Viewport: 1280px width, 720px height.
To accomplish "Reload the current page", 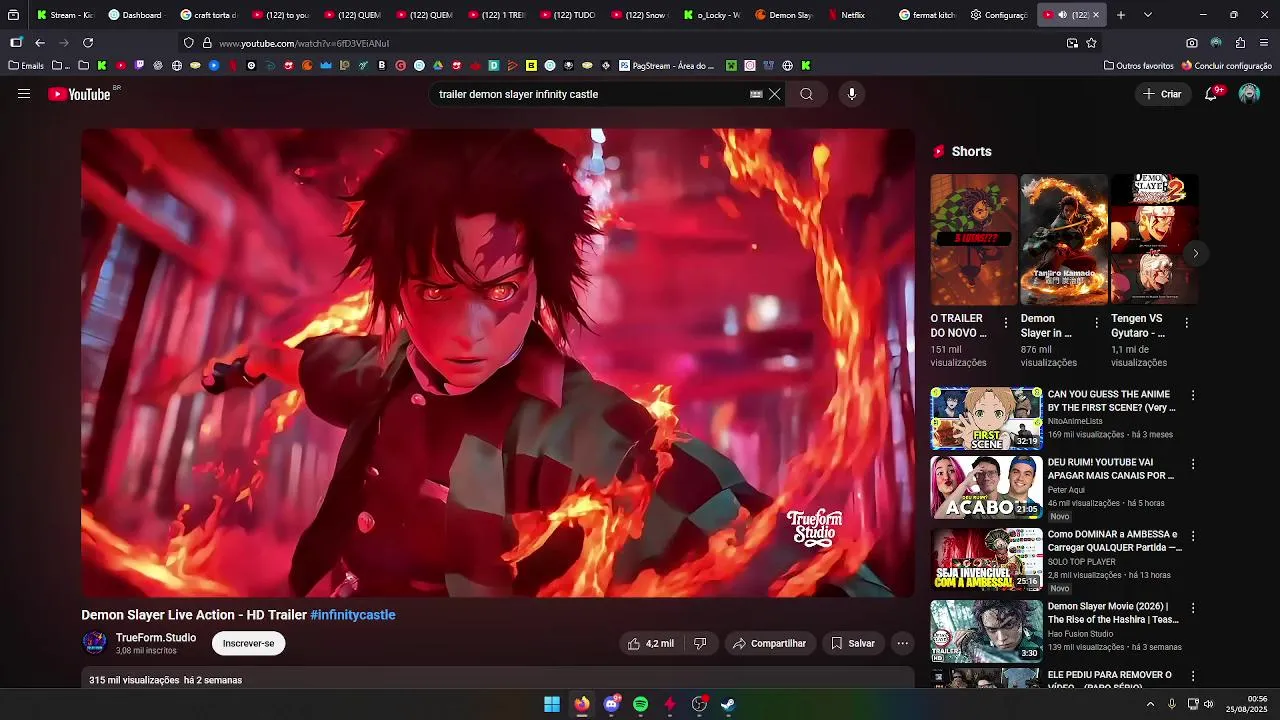I will [88, 43].
